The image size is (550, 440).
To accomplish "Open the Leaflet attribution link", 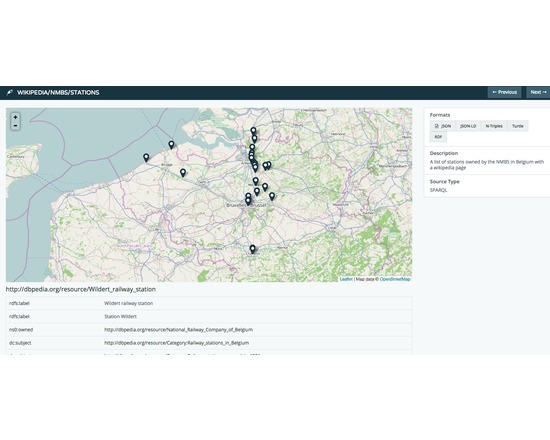I will (346, 279).
